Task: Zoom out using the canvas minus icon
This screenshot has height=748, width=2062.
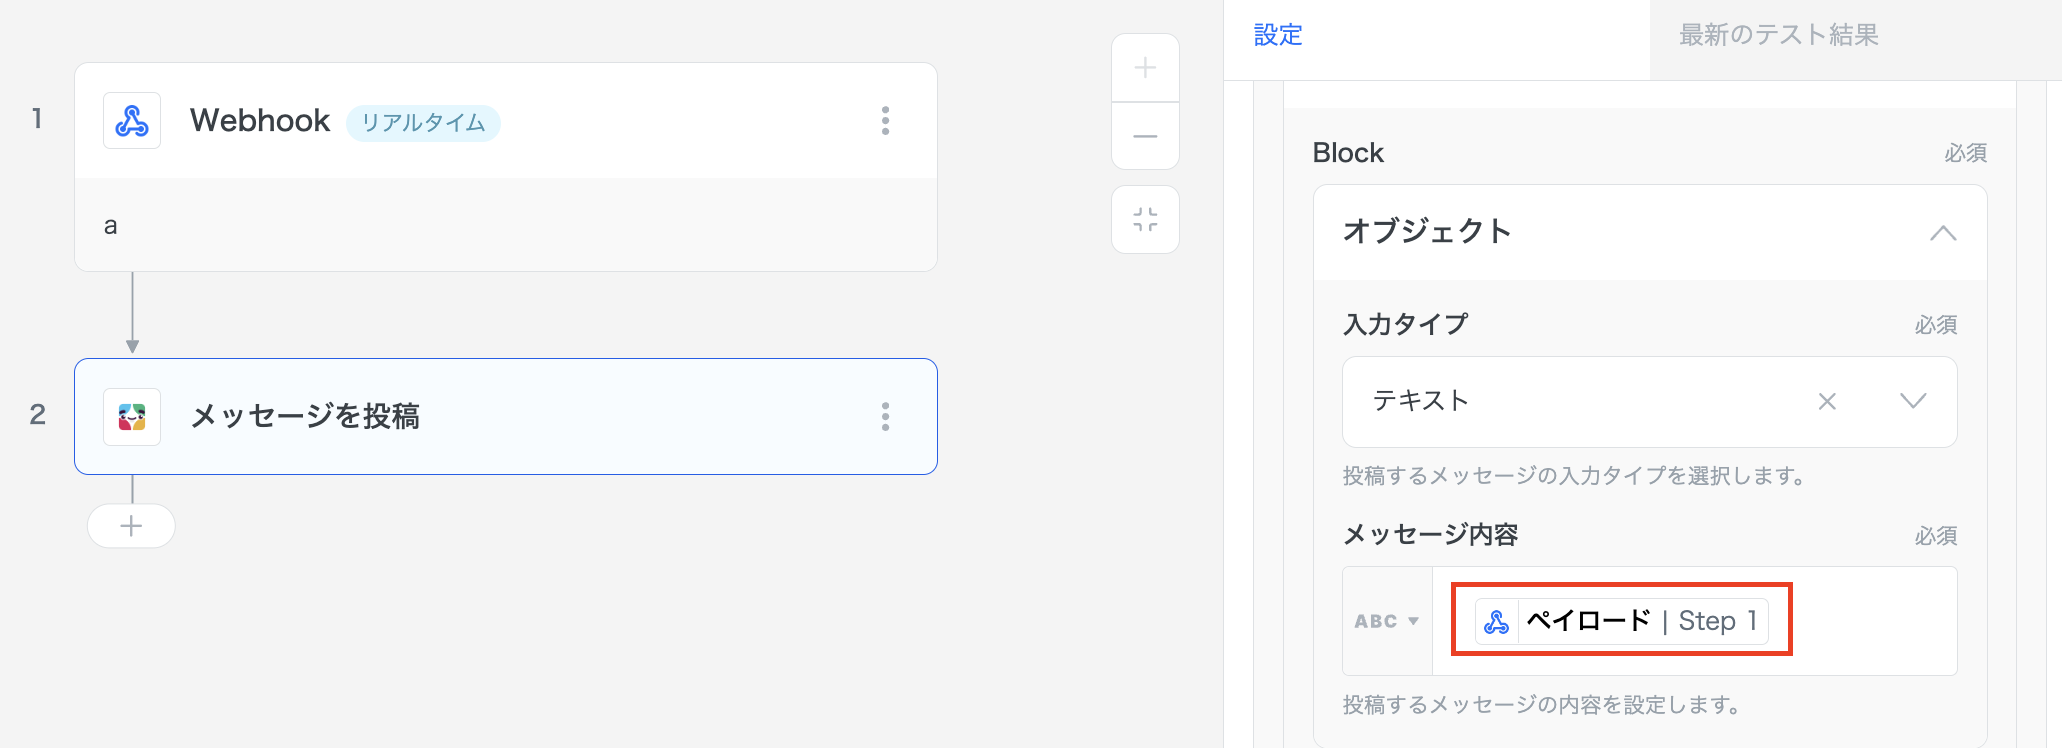Action: pyautogui.click(x=1144, y=135)
